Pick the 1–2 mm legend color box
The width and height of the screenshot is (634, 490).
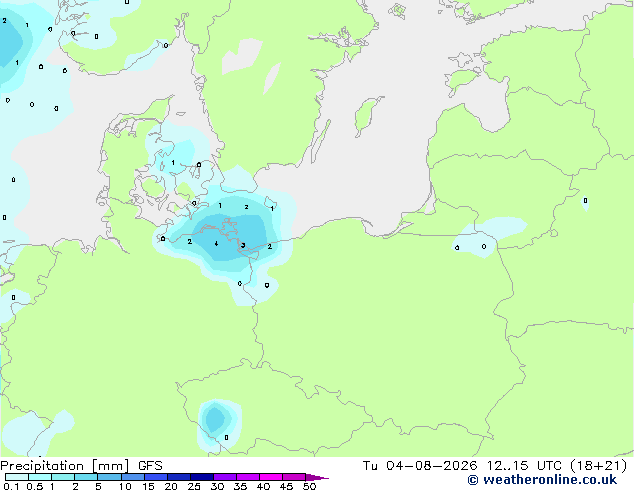63,477
